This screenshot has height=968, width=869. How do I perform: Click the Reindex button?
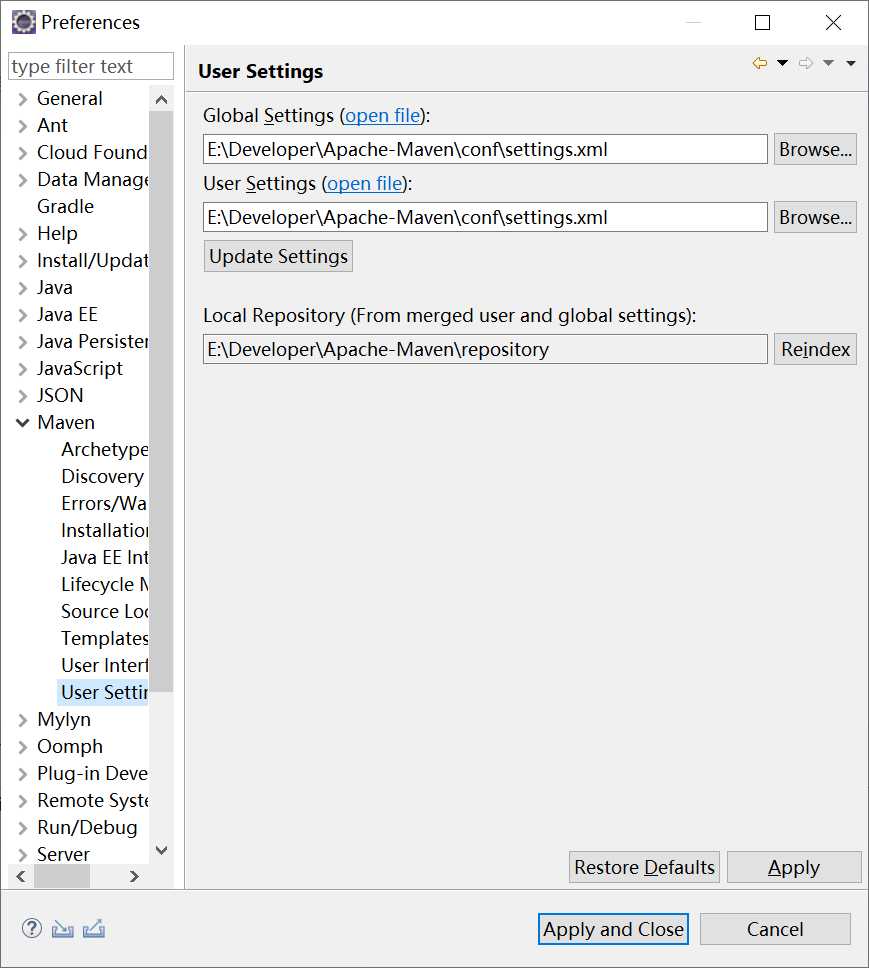click(x=815, y=349)
